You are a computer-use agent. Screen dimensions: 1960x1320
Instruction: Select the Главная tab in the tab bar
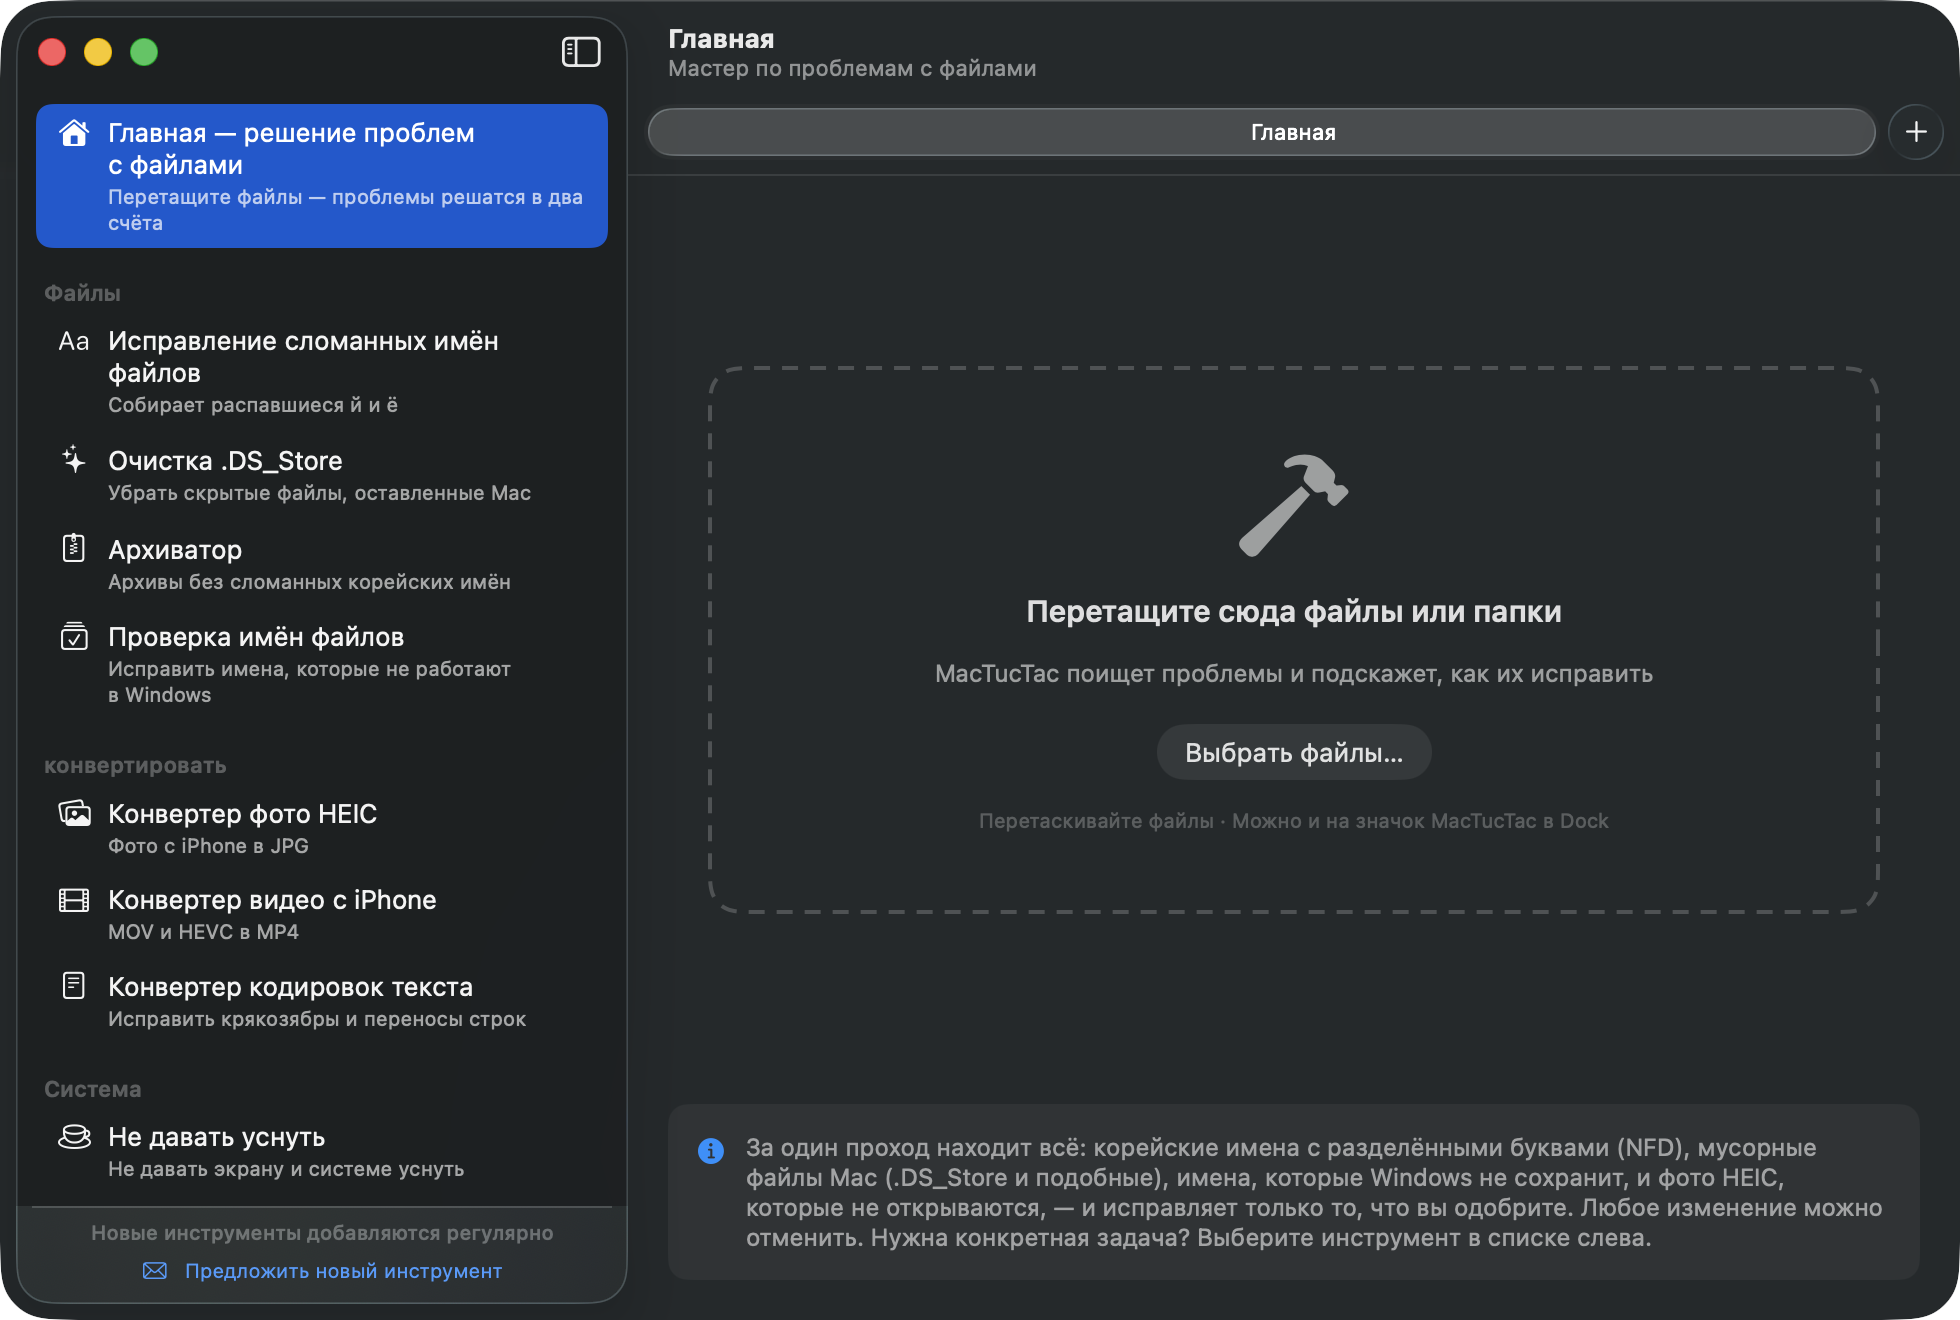click(1262, 132)
